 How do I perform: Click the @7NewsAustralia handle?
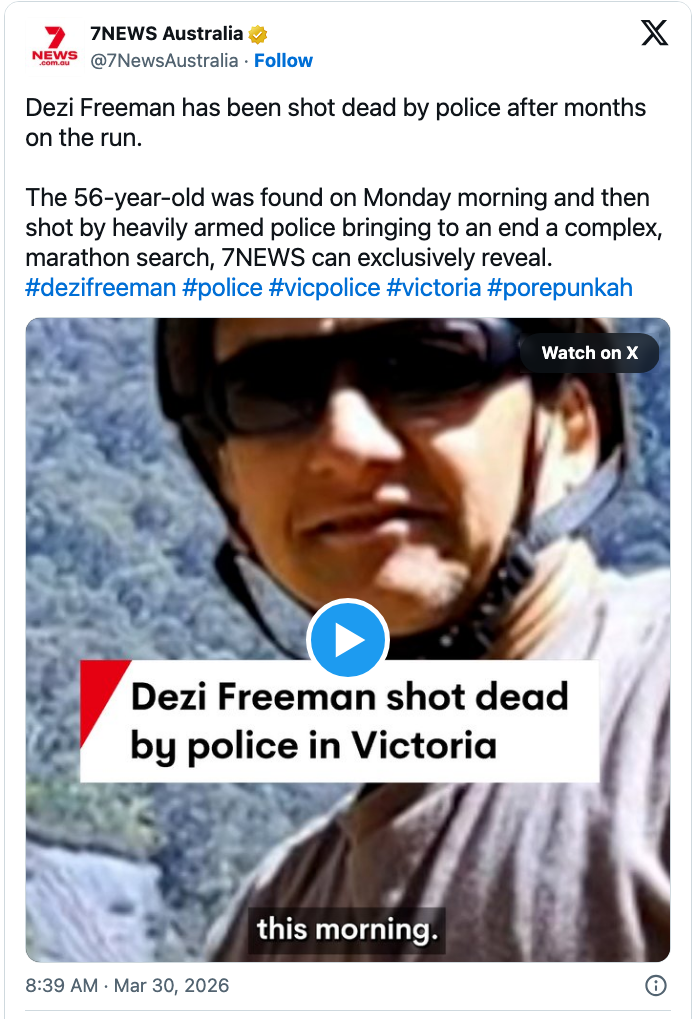click(x=164, y=61)
